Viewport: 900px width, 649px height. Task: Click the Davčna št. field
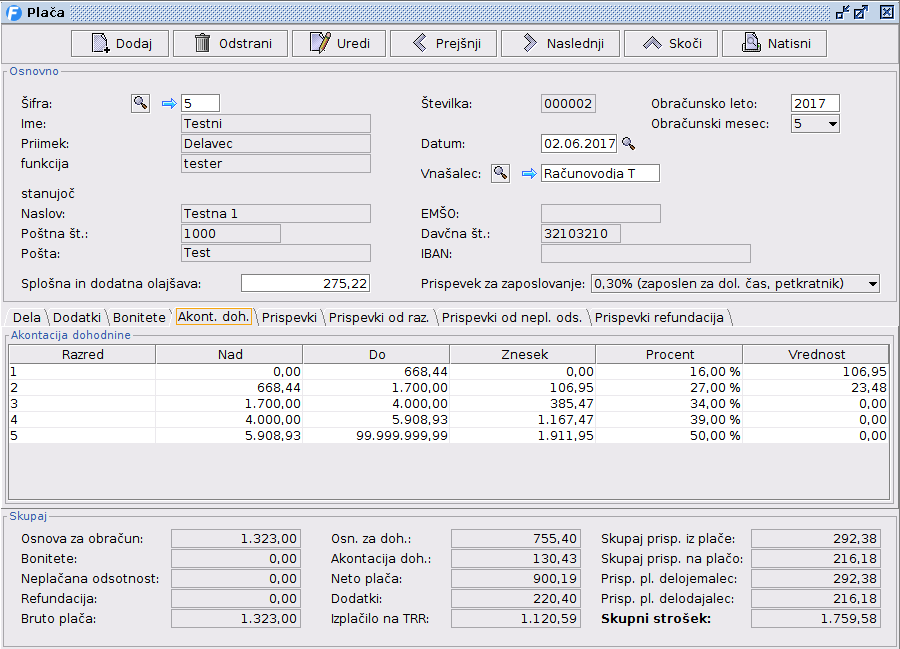point(581,234)
